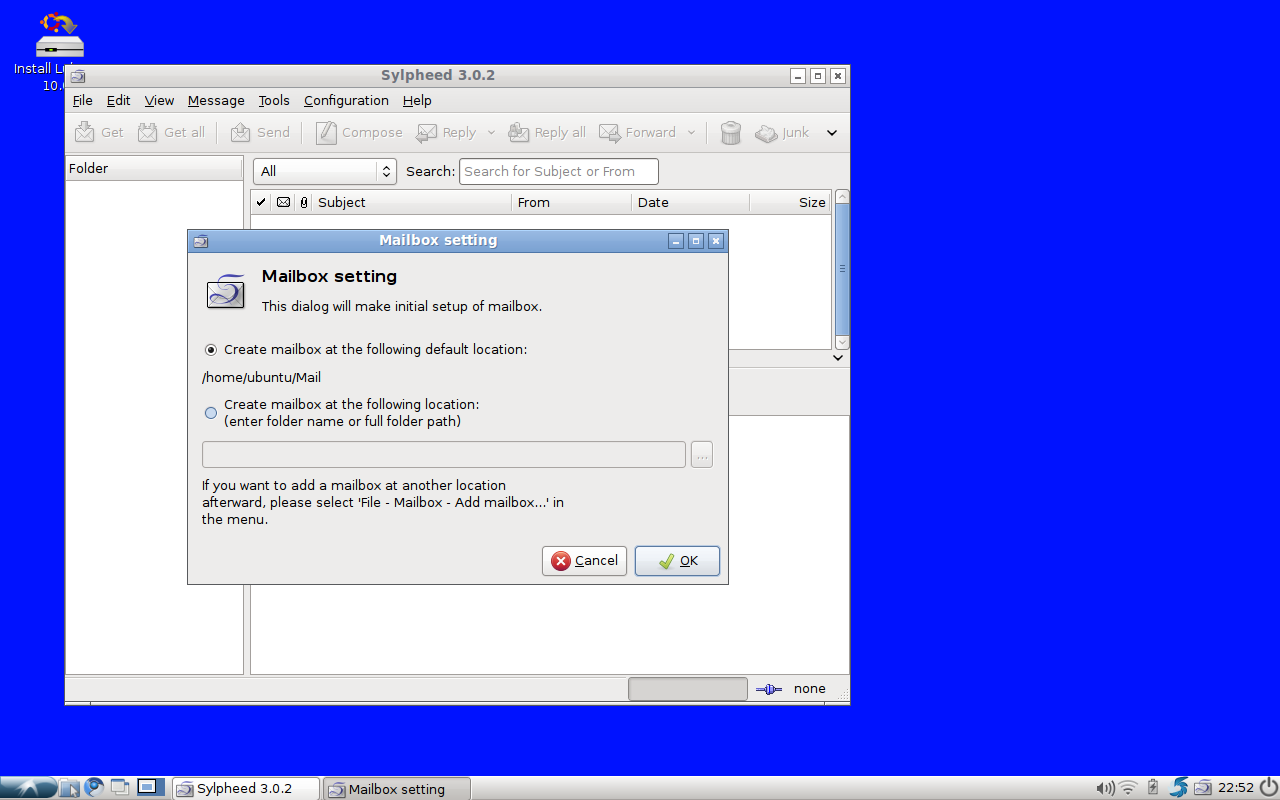Click the Forward toolbar button
The height and width of the screenshot is (800, 1280).
[x=638, y=132]
